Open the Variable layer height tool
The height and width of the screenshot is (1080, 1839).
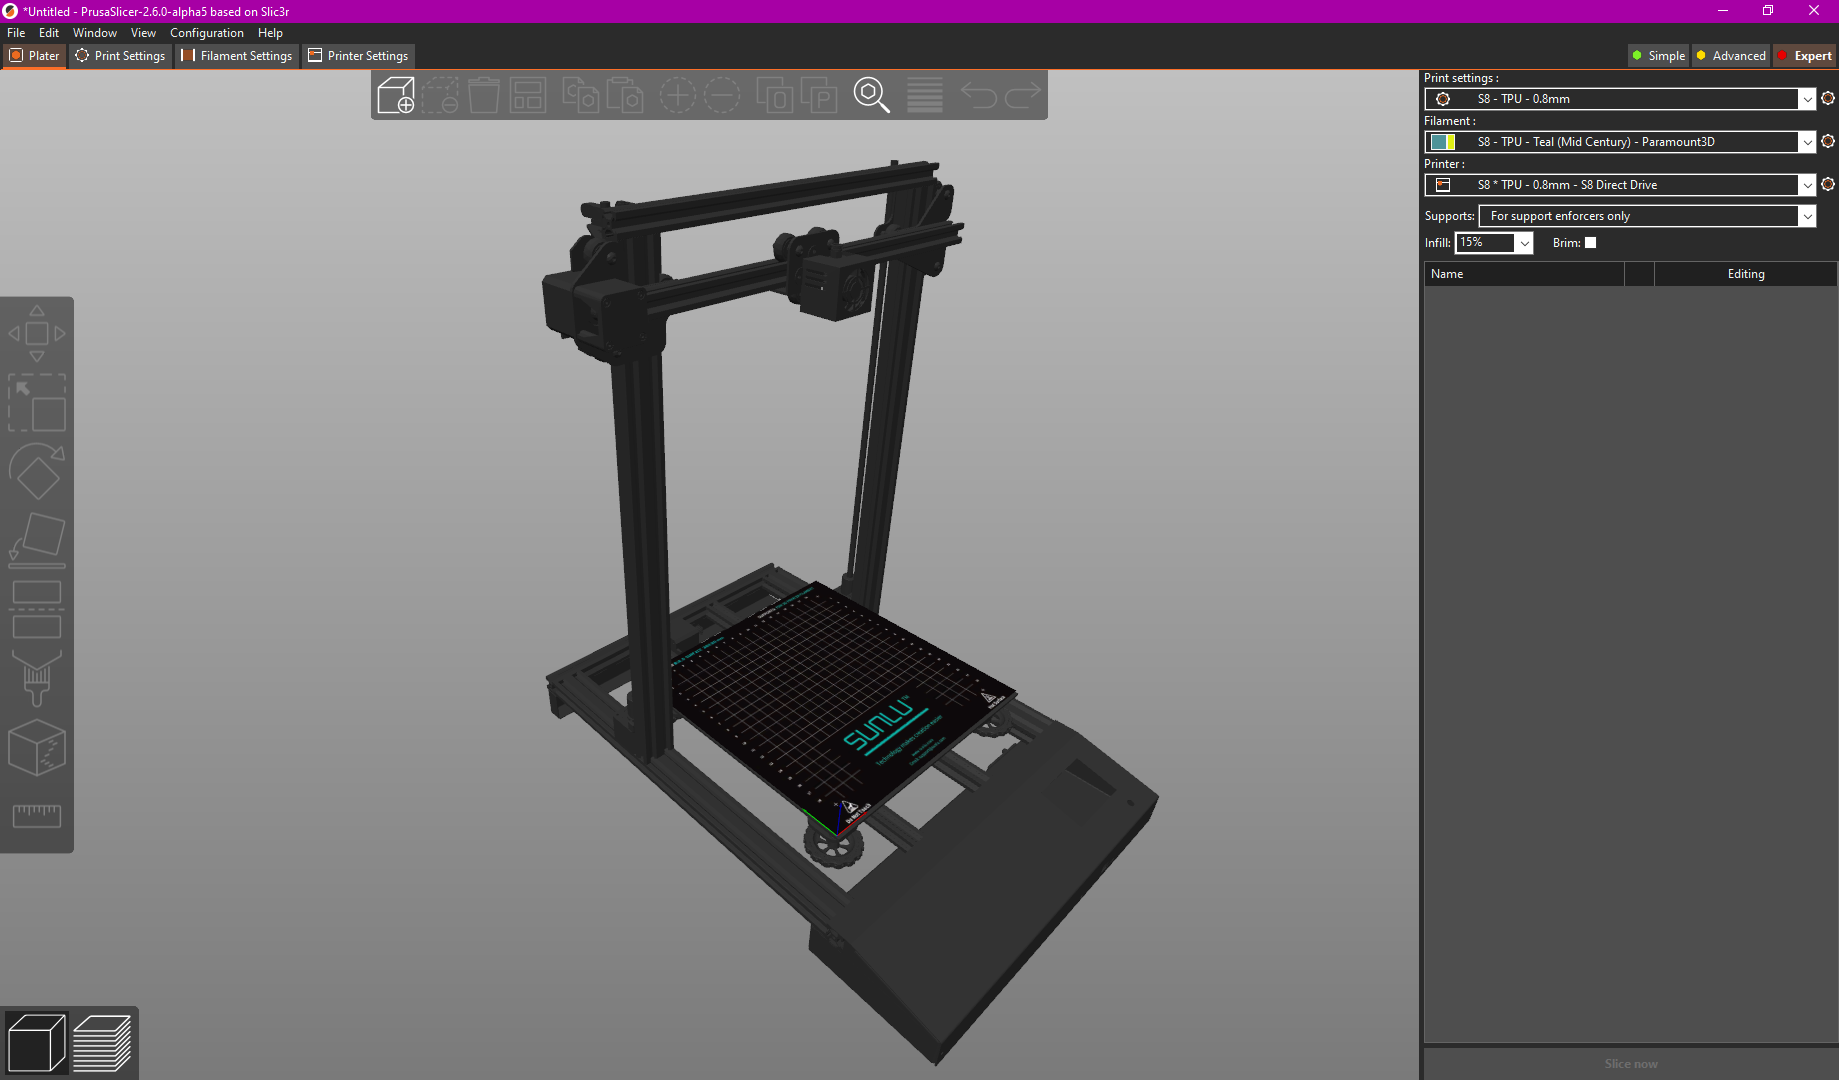point(923,95)
